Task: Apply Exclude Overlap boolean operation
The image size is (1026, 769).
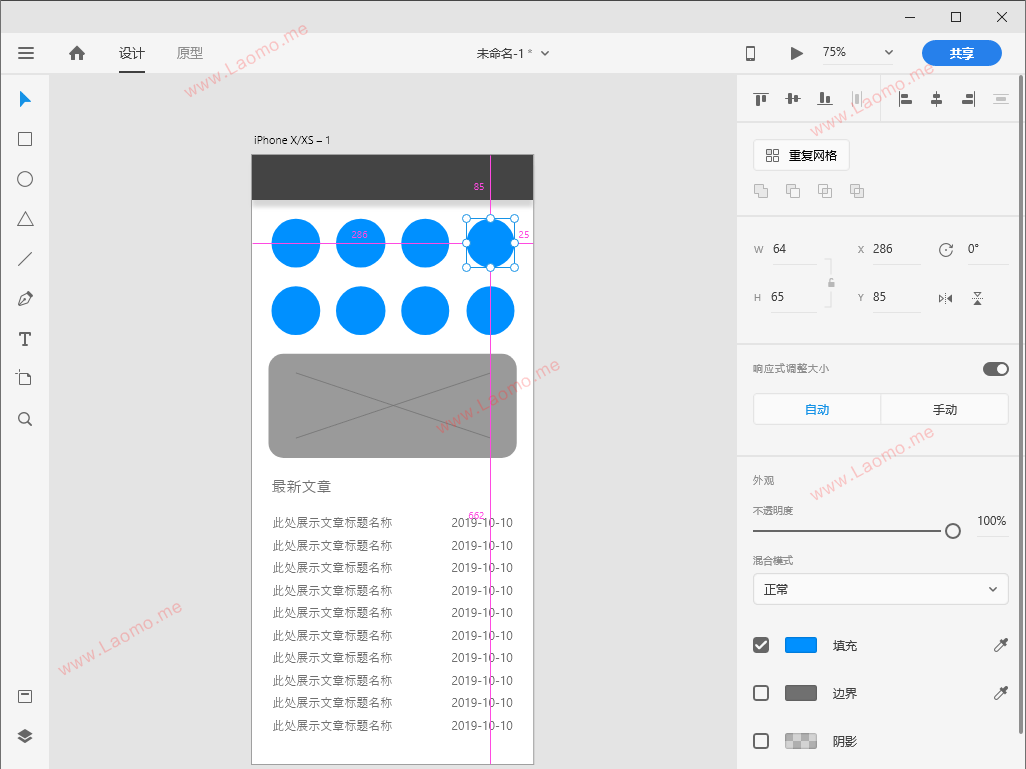Action: click(857, 191)
